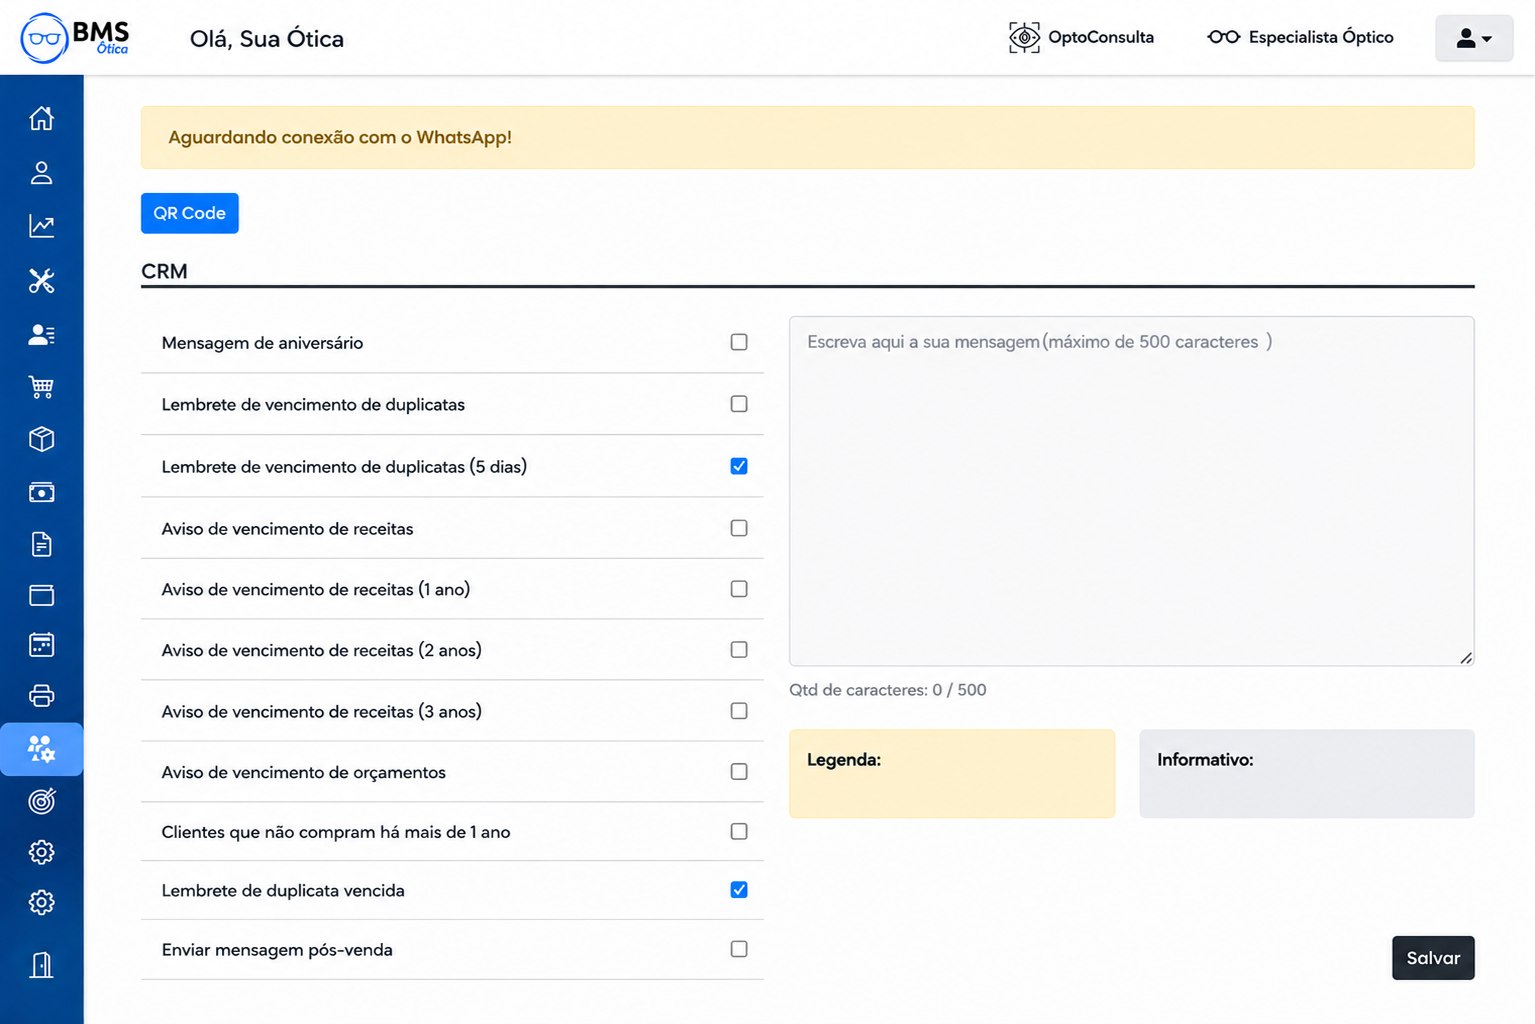The image size is (1535, 1024).
Task: Open the user account dropdown menu
Action: (1474, 38)
